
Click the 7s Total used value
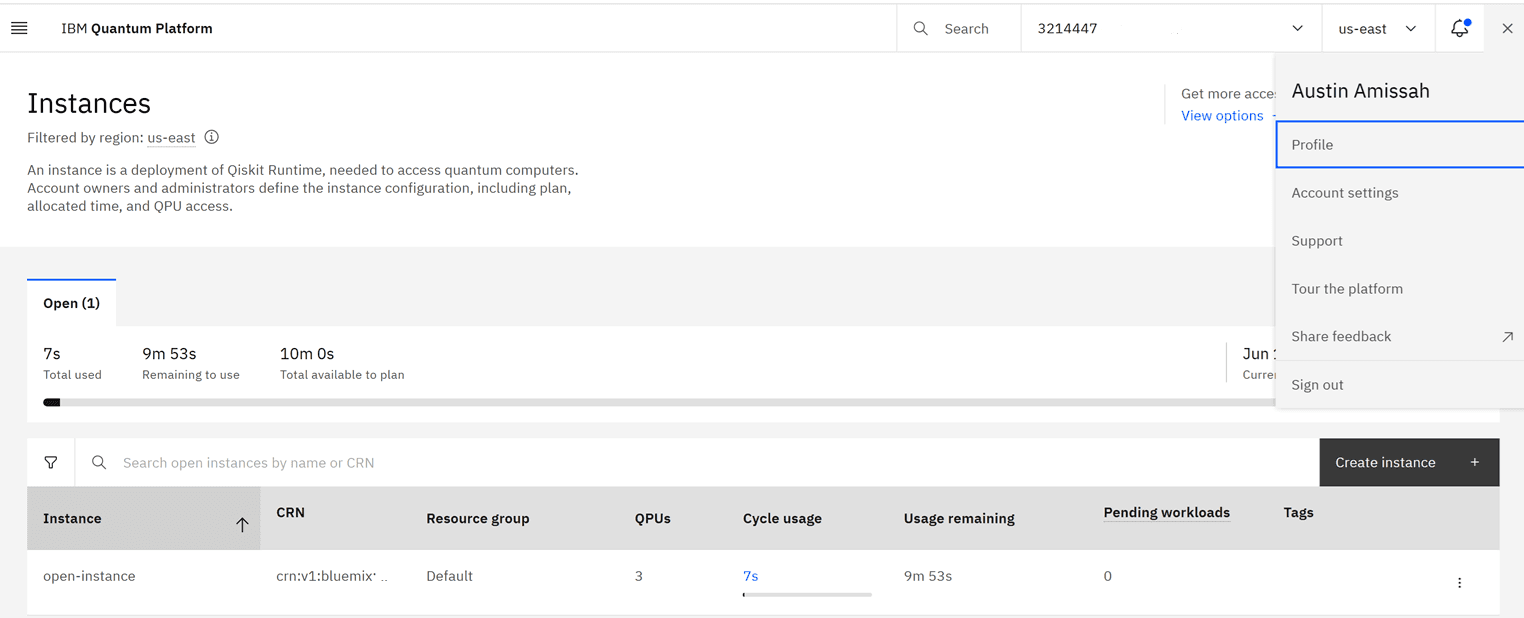(52, 354)
